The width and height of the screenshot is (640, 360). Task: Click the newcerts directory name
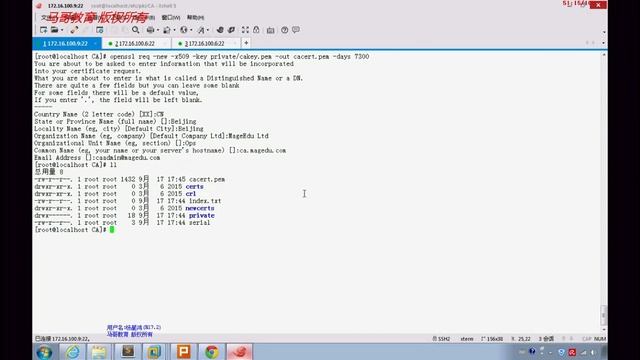(200, 208)
